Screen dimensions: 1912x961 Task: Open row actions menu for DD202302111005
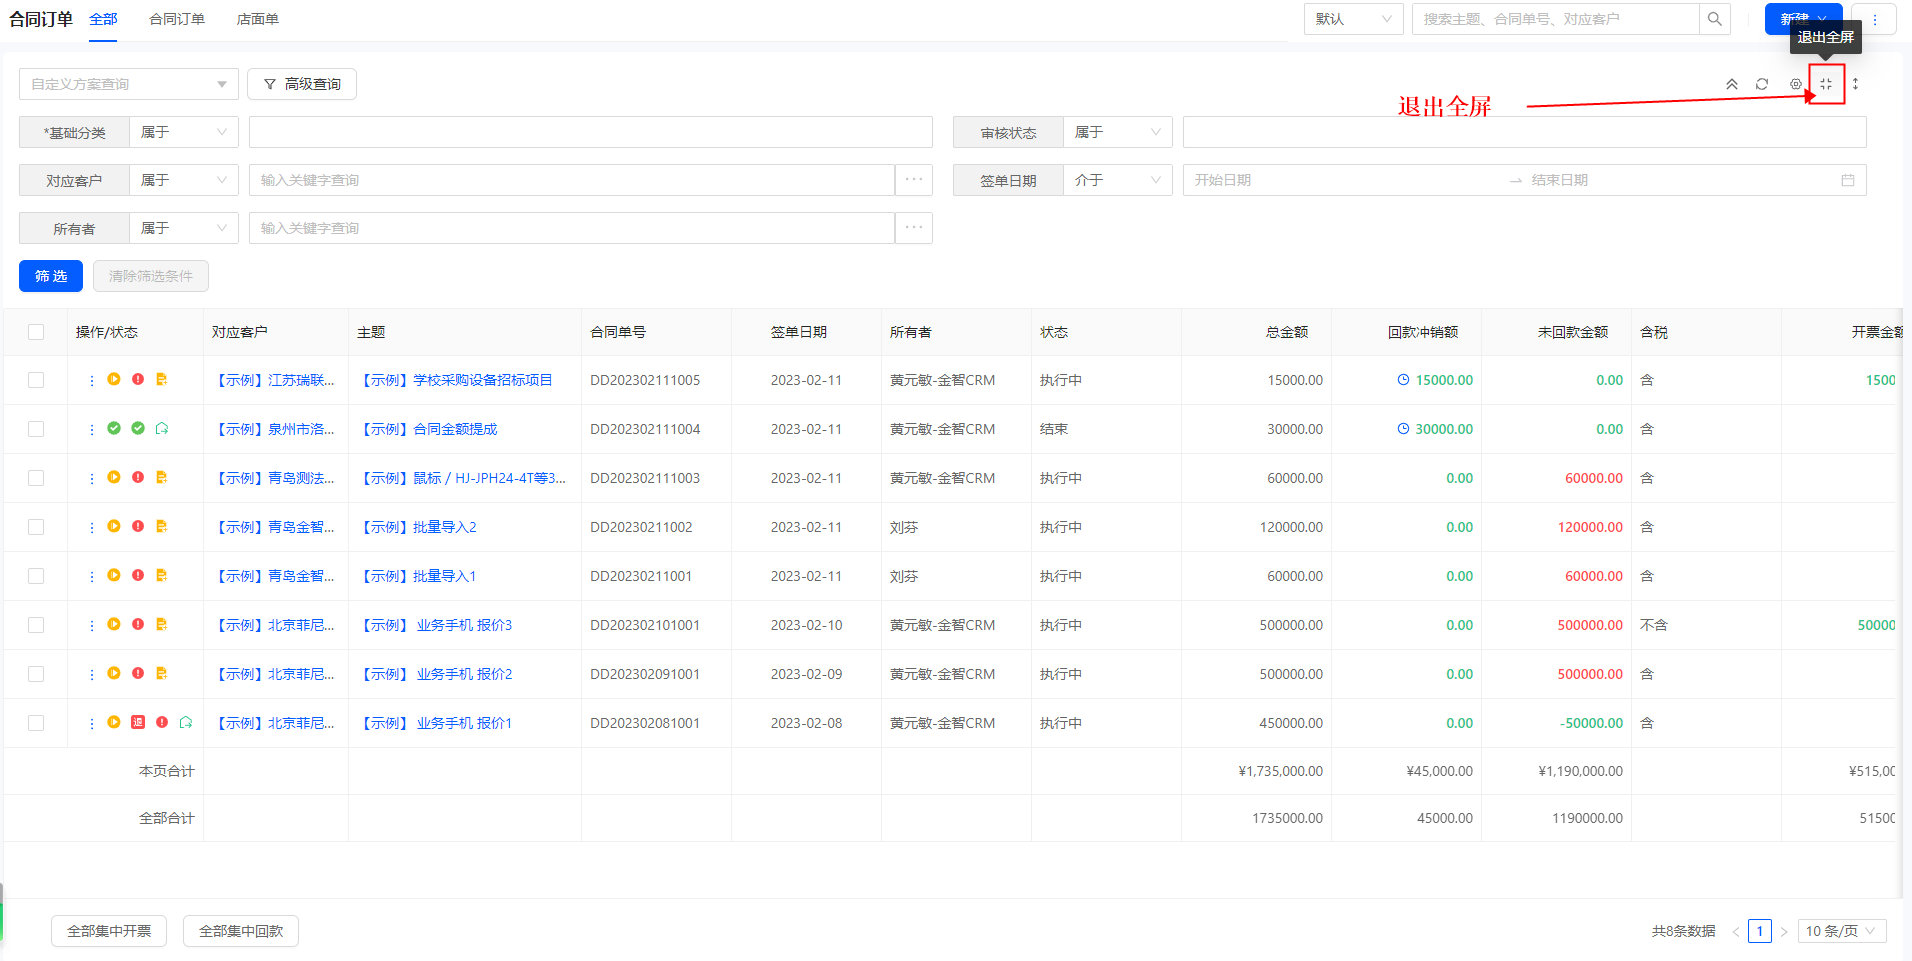(92, 380)
